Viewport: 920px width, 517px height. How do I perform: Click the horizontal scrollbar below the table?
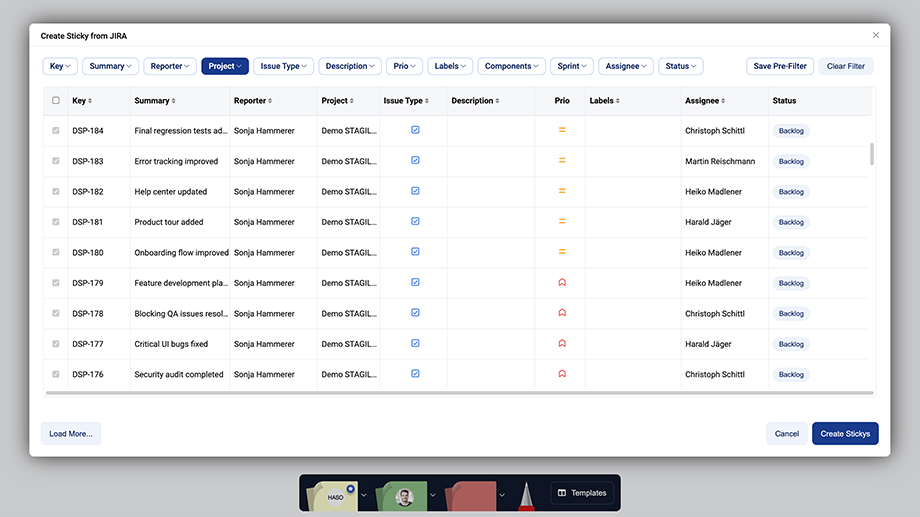coord(459,393)
